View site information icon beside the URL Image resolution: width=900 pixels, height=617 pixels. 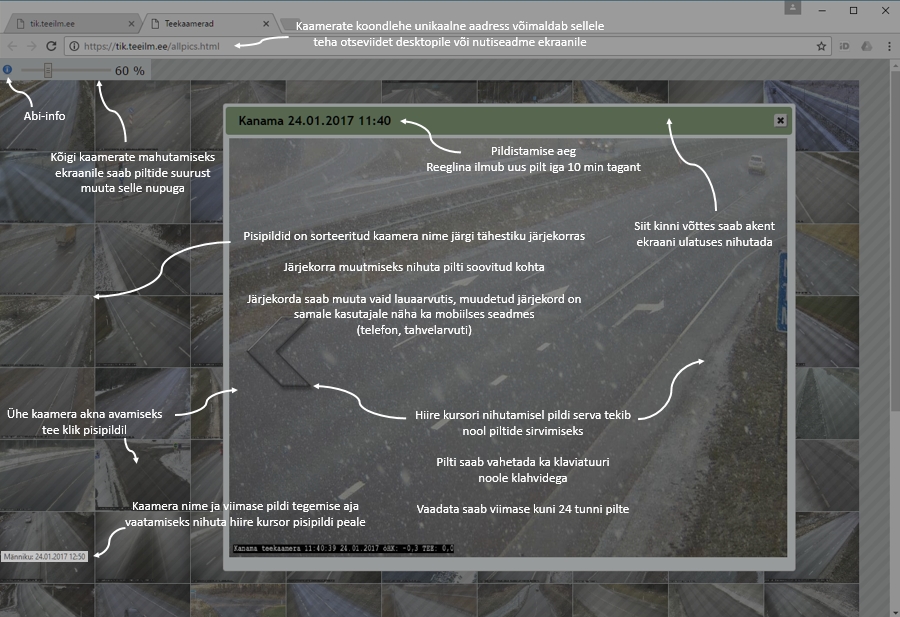click(x=75, y=46)
